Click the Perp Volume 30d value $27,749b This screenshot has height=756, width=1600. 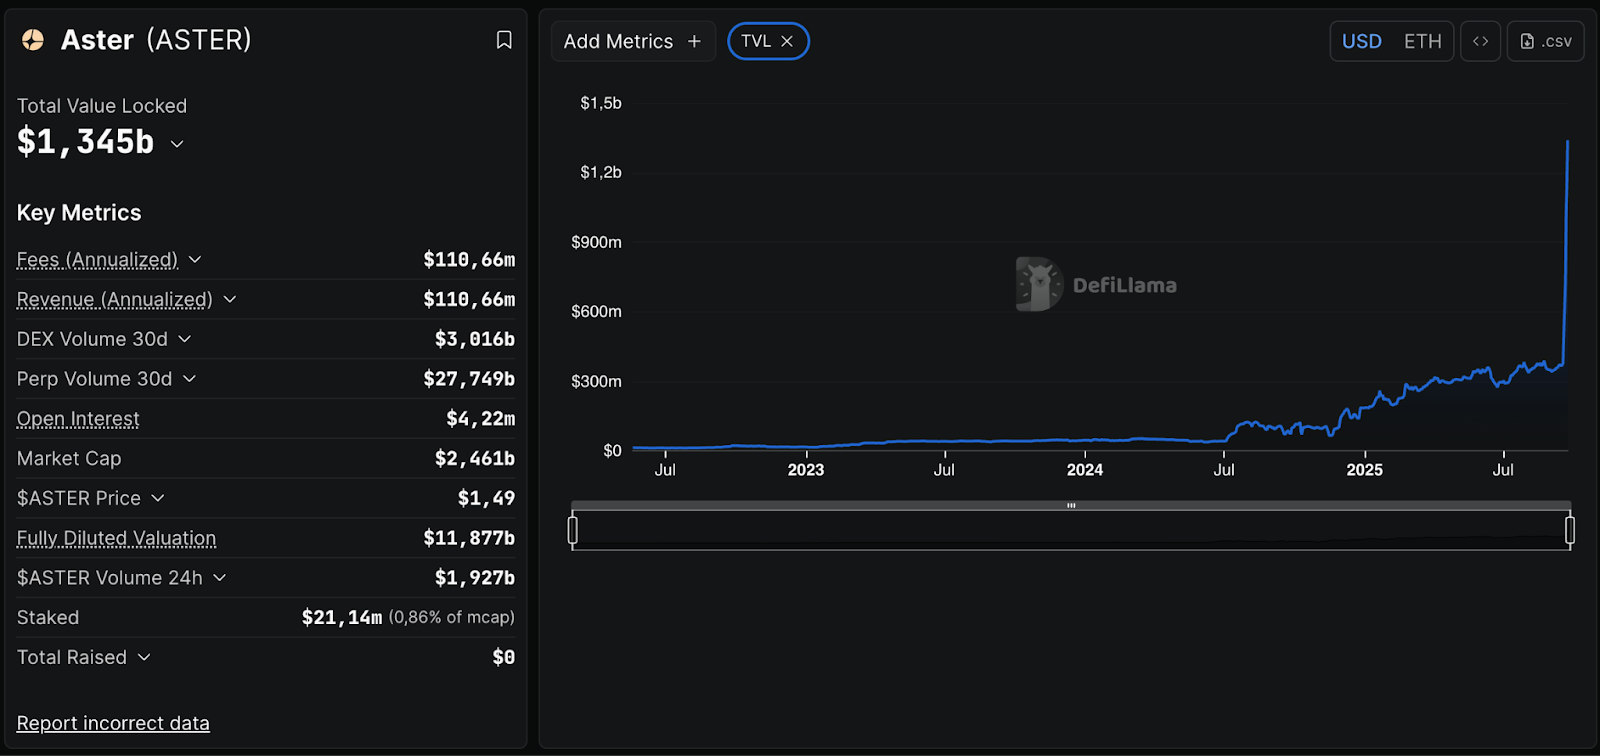point(469,379)
